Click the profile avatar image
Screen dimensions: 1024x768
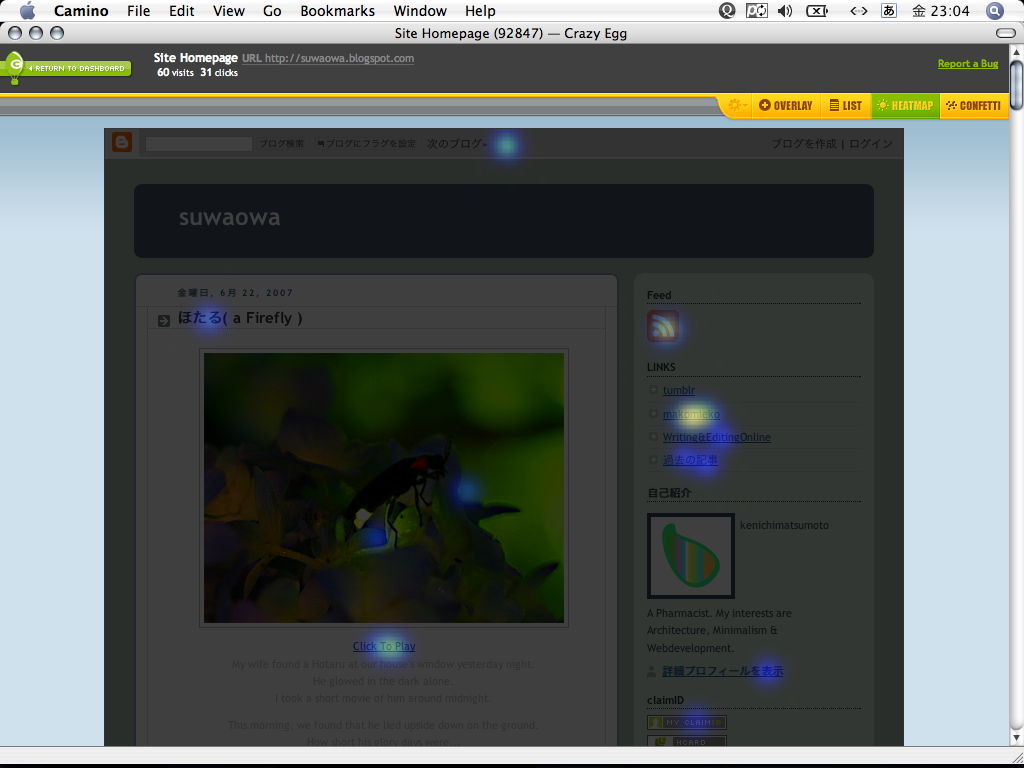(x=691, y=556)
